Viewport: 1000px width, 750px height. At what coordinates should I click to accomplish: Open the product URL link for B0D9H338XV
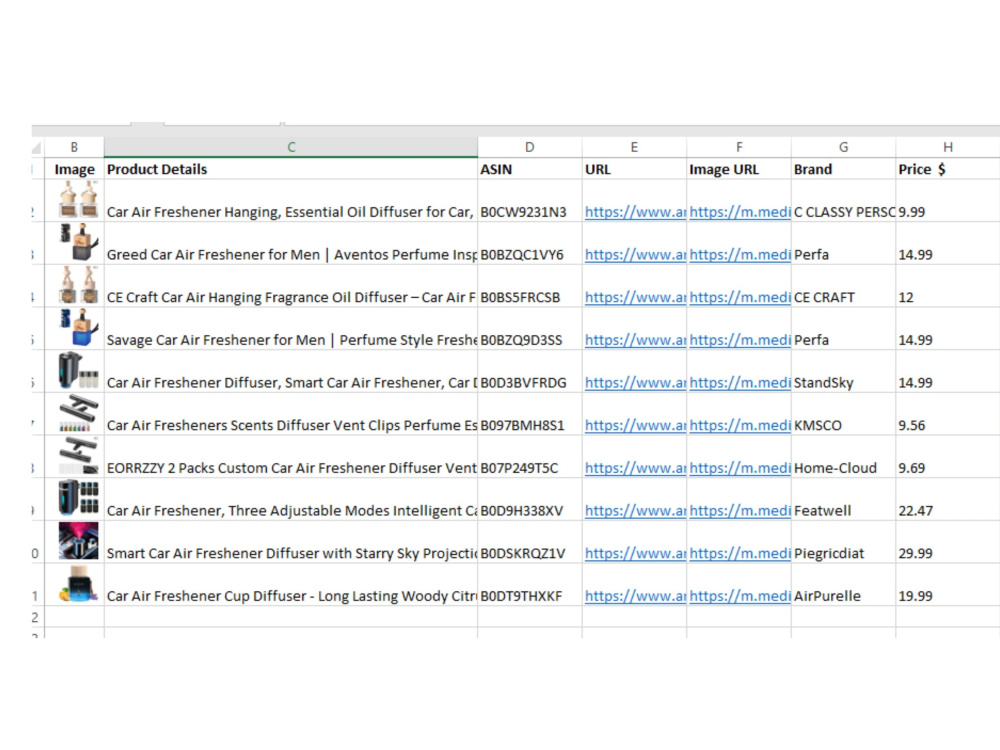(x=635, y=511)
